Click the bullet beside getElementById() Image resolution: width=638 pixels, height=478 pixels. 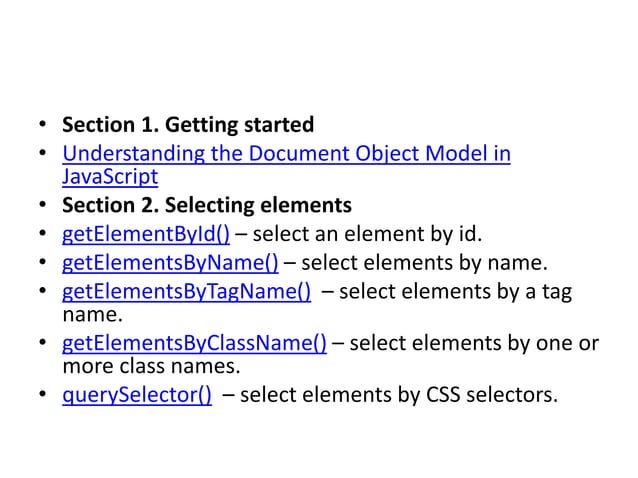42,237
